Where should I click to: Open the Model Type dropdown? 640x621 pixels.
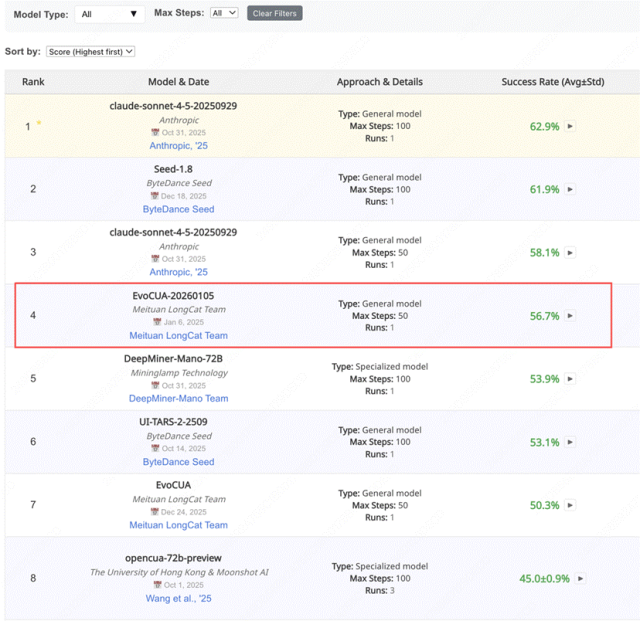[x=110, y=14]
